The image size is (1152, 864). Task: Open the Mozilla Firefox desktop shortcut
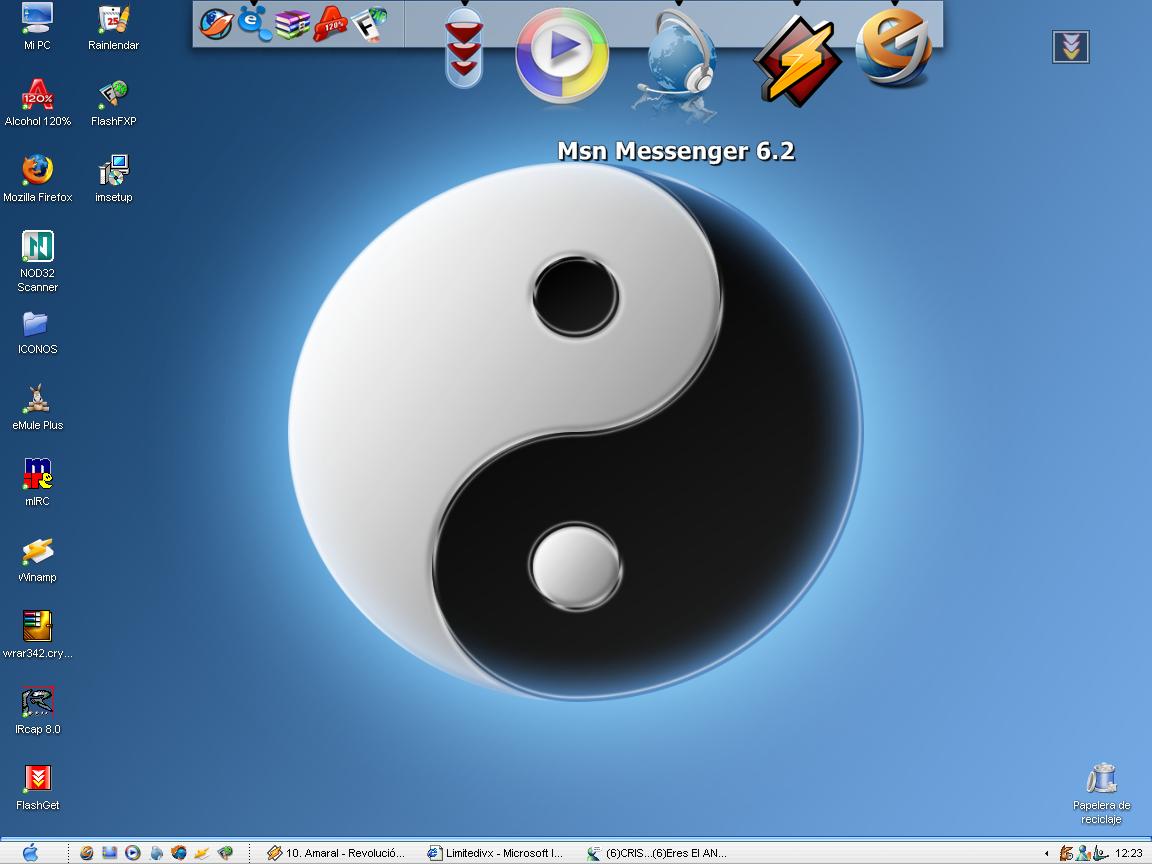(x=37, y=179)
